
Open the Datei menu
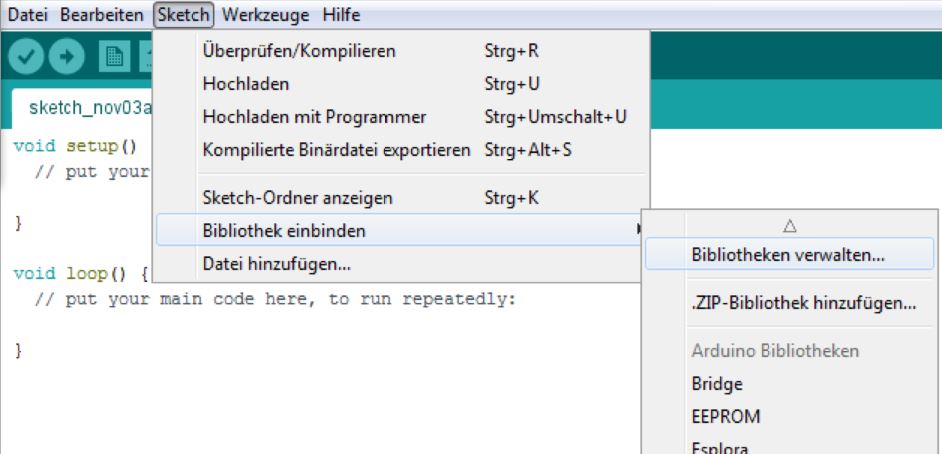pyautogui.click(x=28, y=15)
